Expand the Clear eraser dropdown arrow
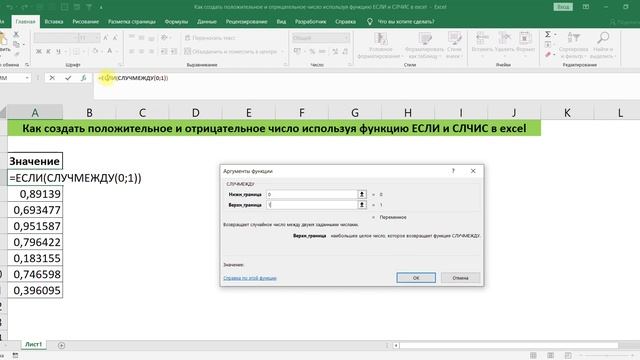This screenshot has height=360, width=640. coord(555,54)
